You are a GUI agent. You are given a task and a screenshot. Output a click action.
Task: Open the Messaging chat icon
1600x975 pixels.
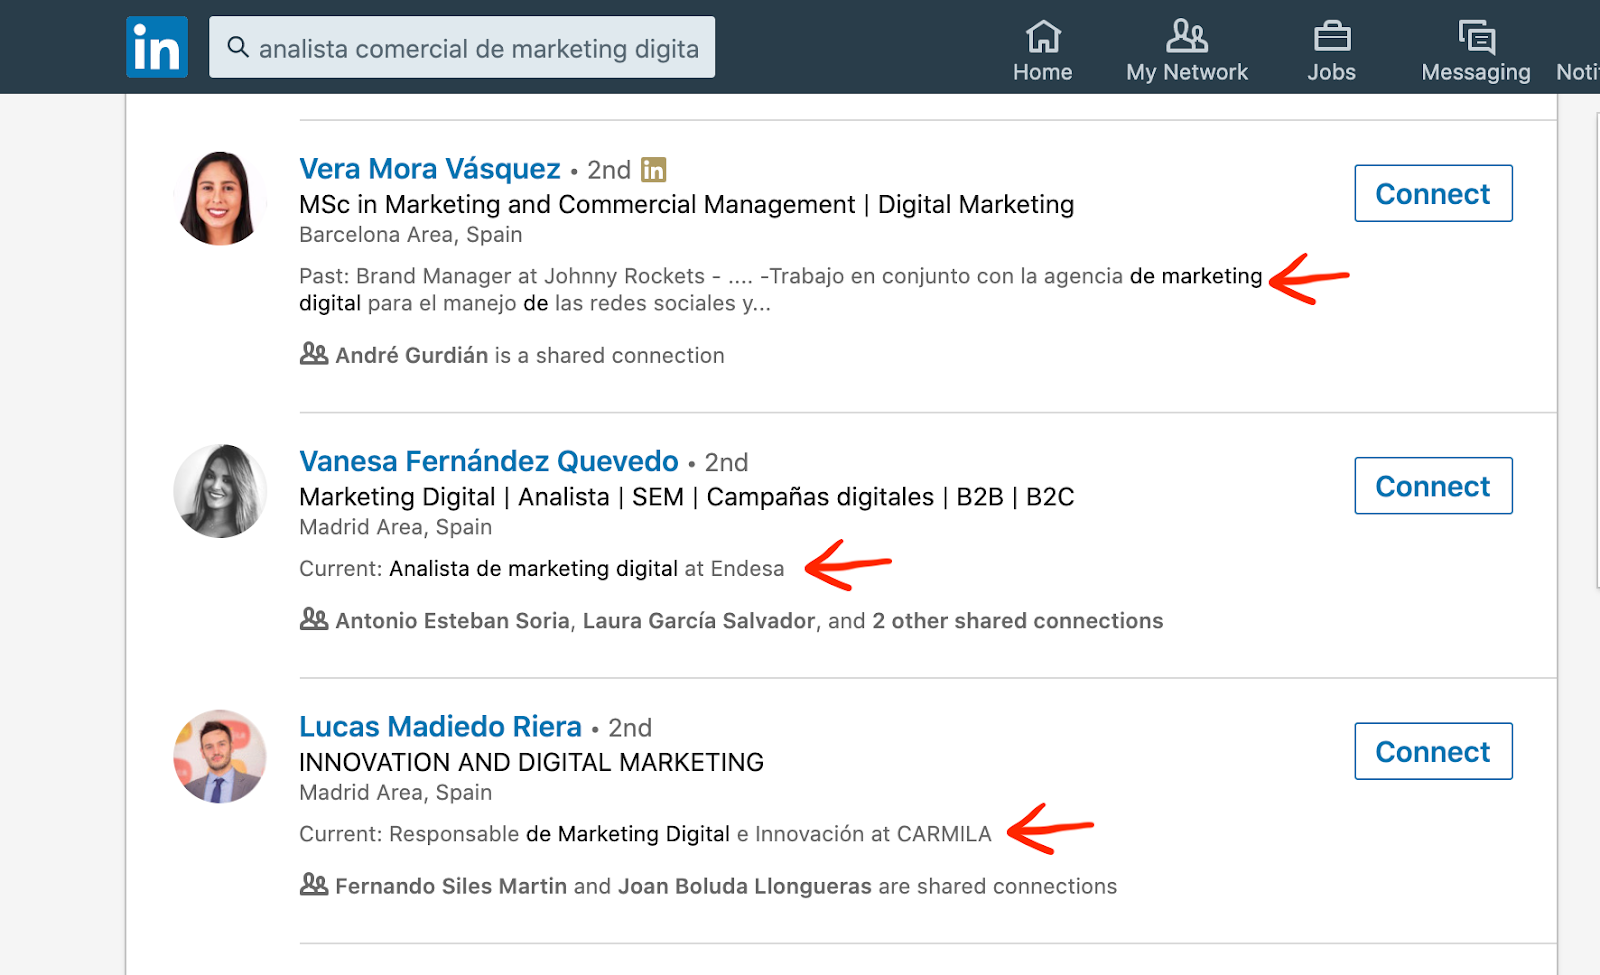1476,37
